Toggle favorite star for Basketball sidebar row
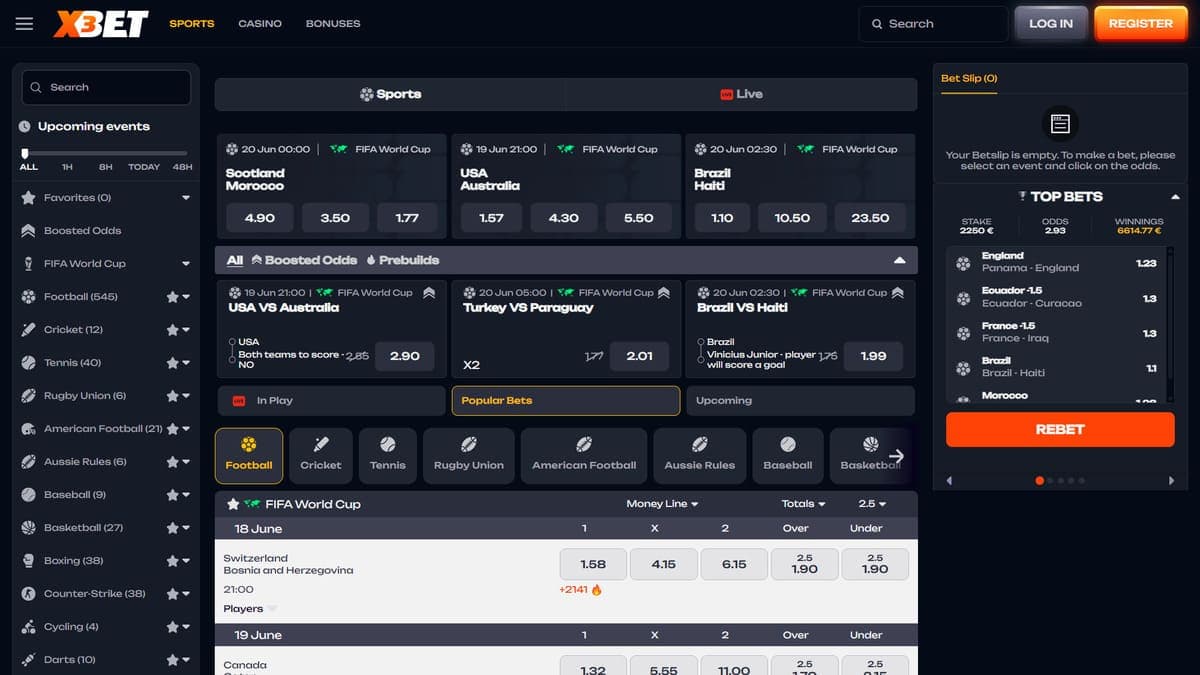 pos(172,528)
